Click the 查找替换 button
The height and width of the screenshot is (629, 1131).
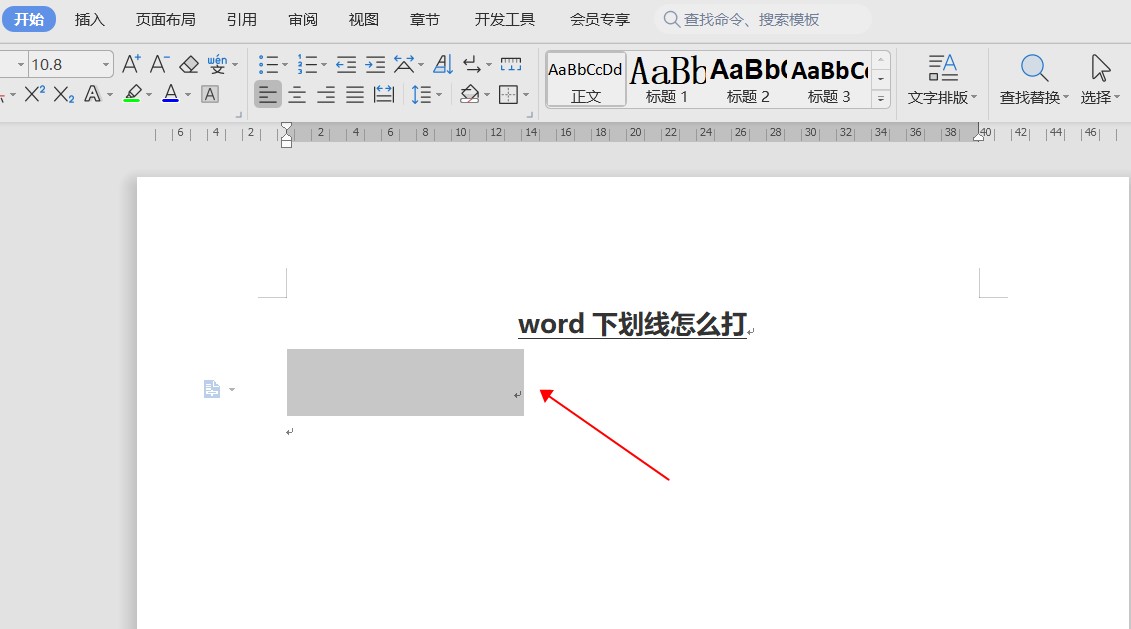pos(1034,79)
